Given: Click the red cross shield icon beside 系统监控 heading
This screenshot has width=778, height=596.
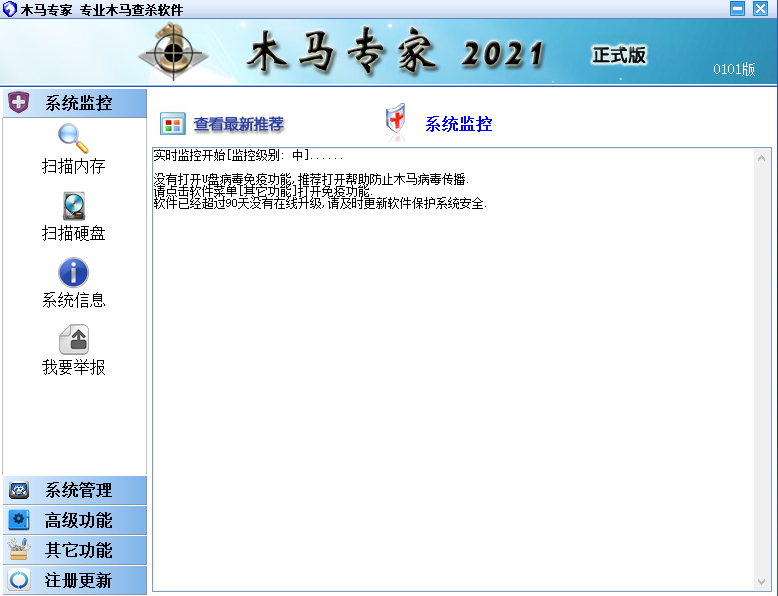Looking at the screenshot, I should (x=396, y=121).
